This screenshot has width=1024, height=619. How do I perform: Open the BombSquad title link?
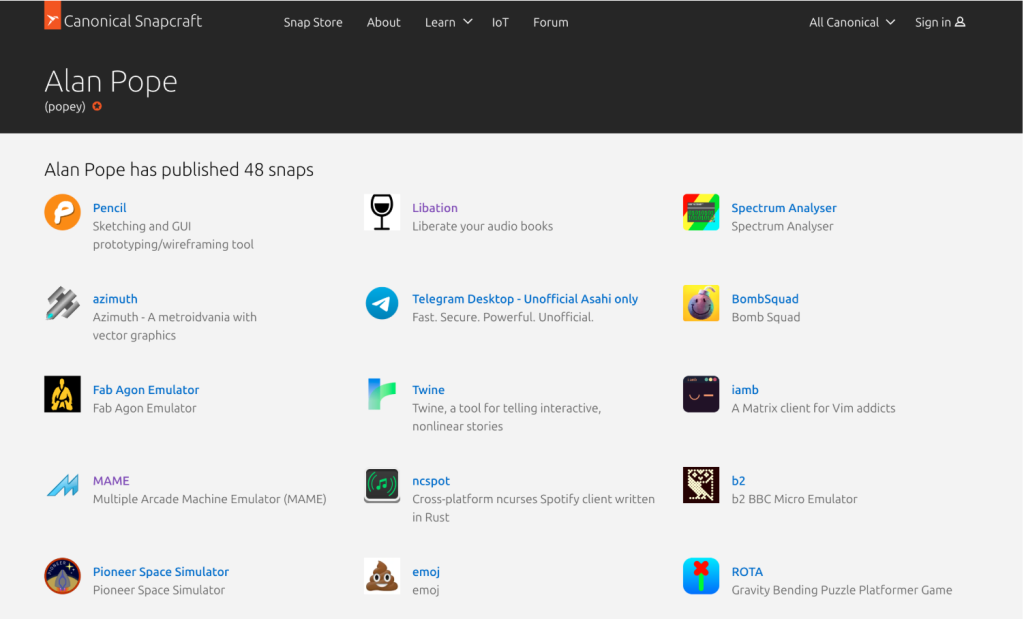click(765, 298)
